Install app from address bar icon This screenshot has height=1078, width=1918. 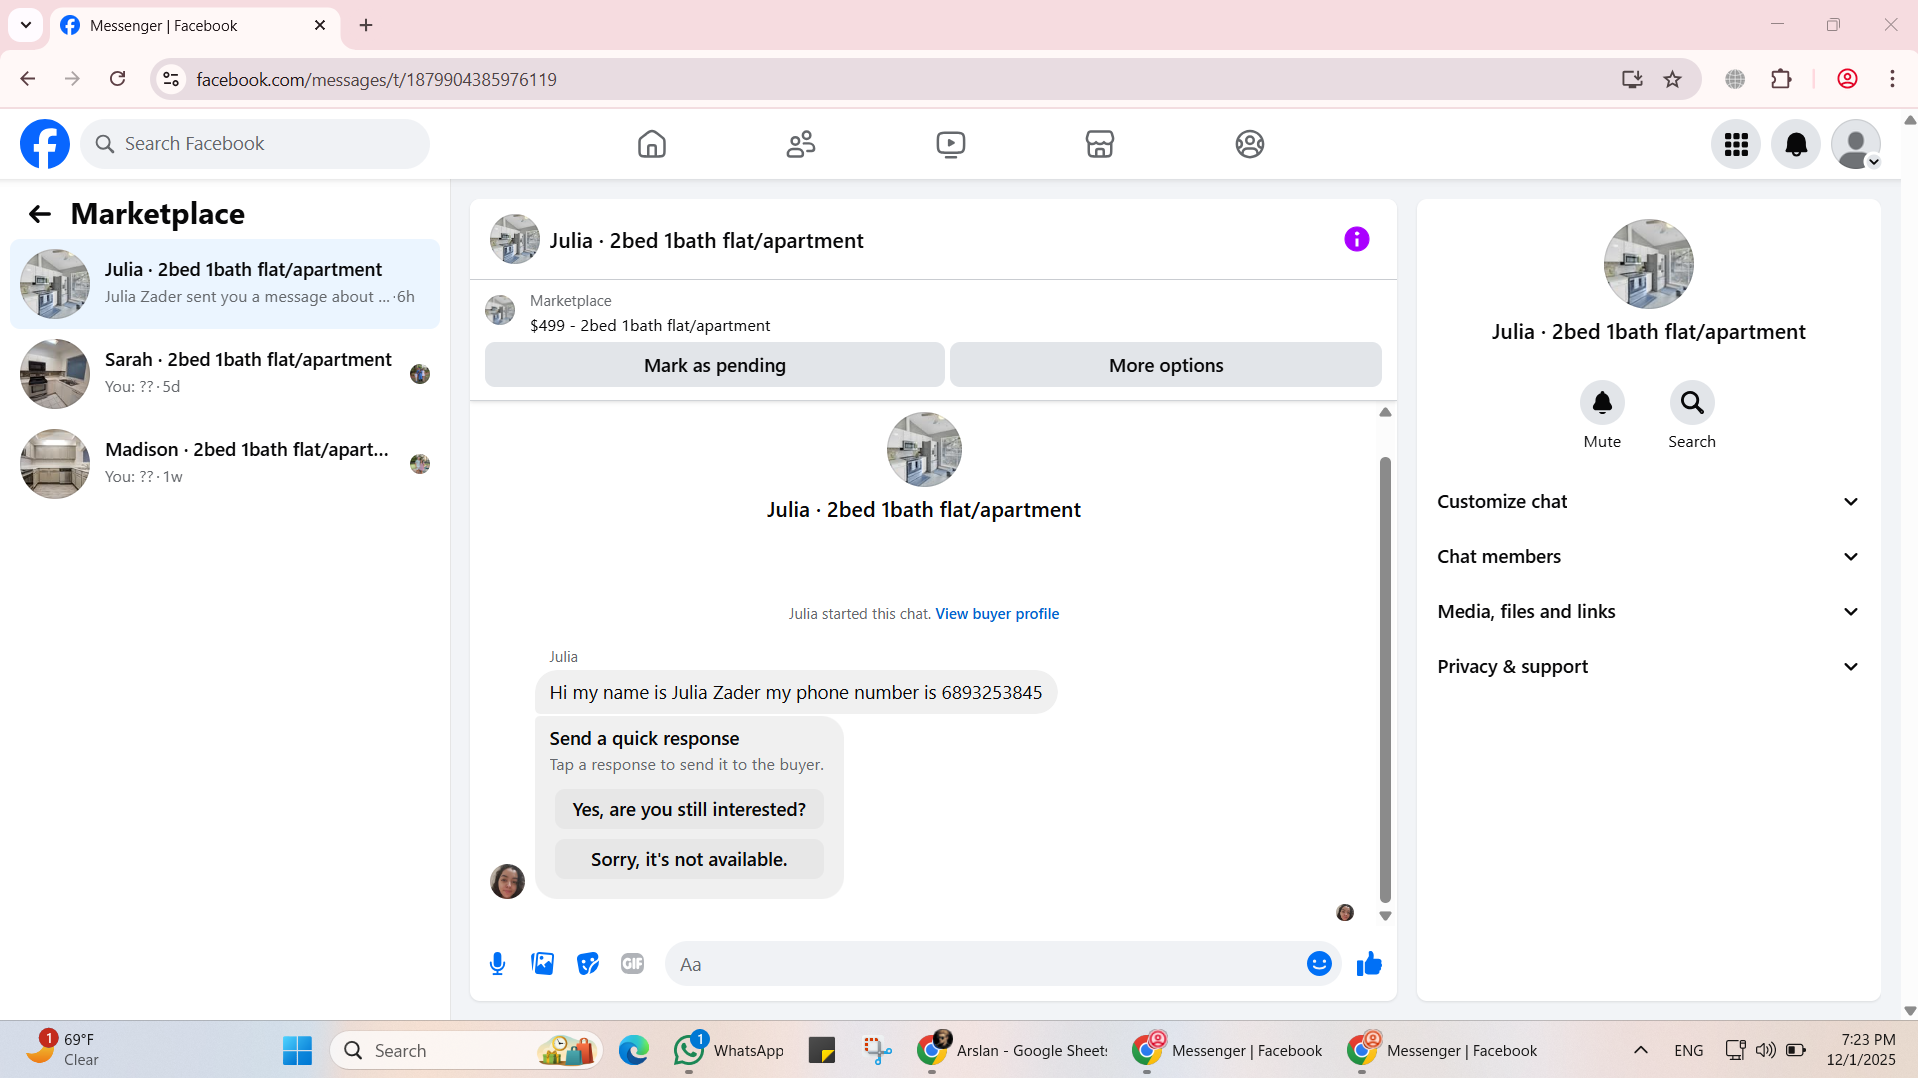click(x=1632, y=79)
